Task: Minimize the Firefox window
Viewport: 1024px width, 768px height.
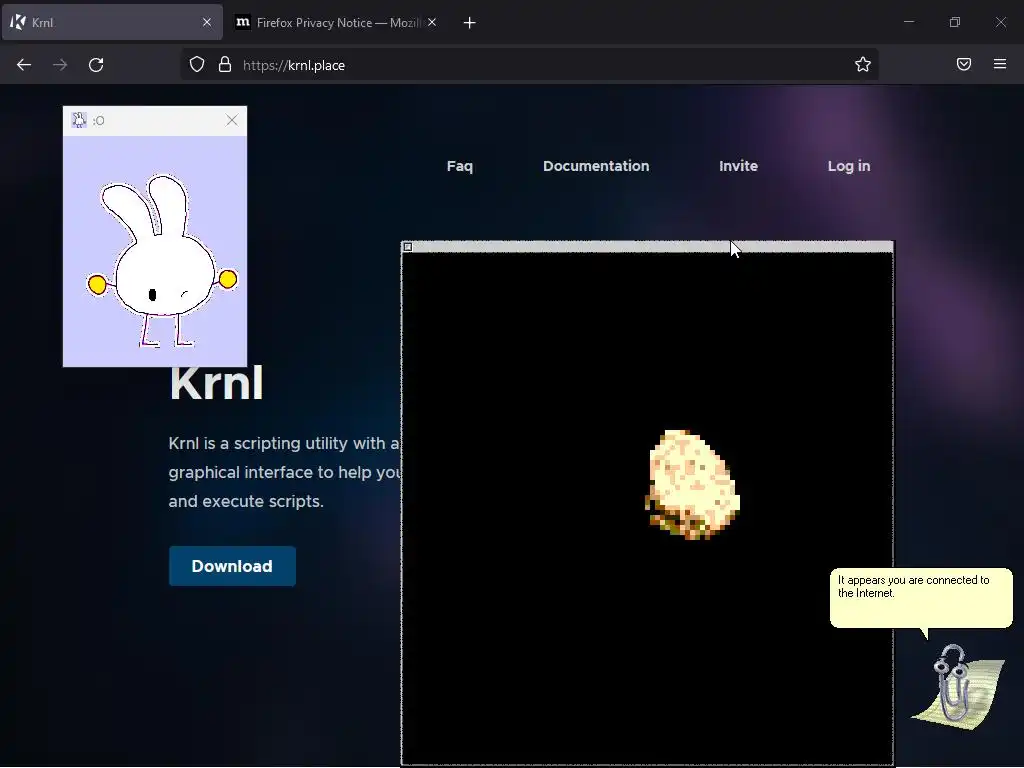Action: coord(908,22)
